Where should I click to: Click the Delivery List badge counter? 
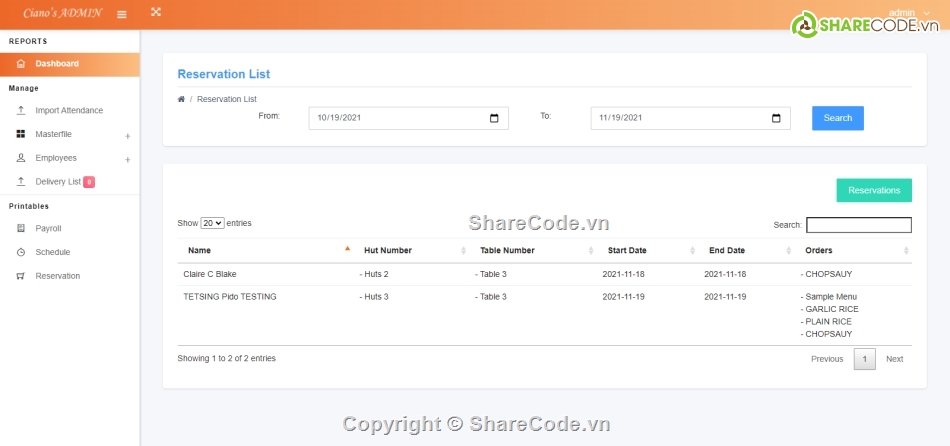(89, 182)
